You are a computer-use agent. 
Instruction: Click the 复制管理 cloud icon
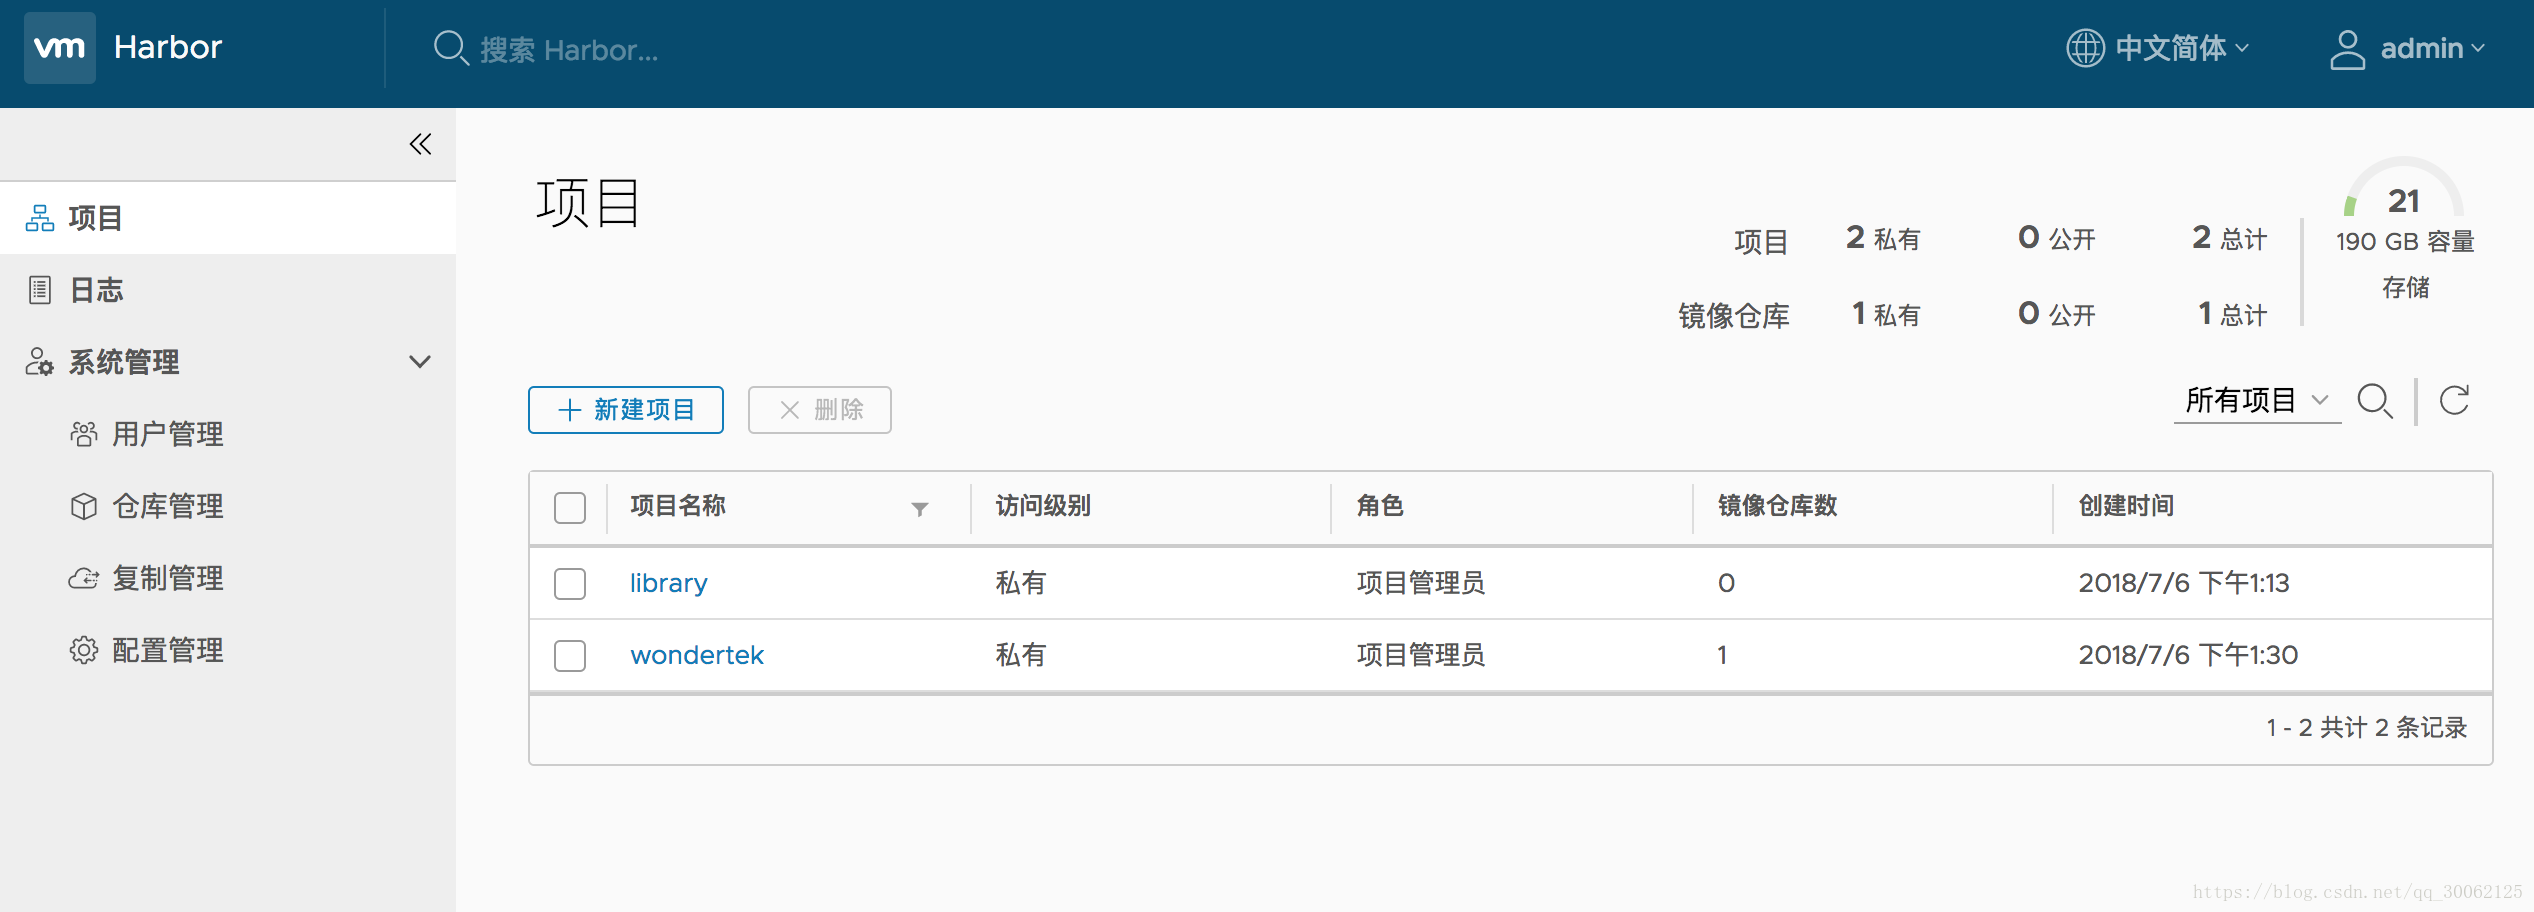[x=84, y=578]
